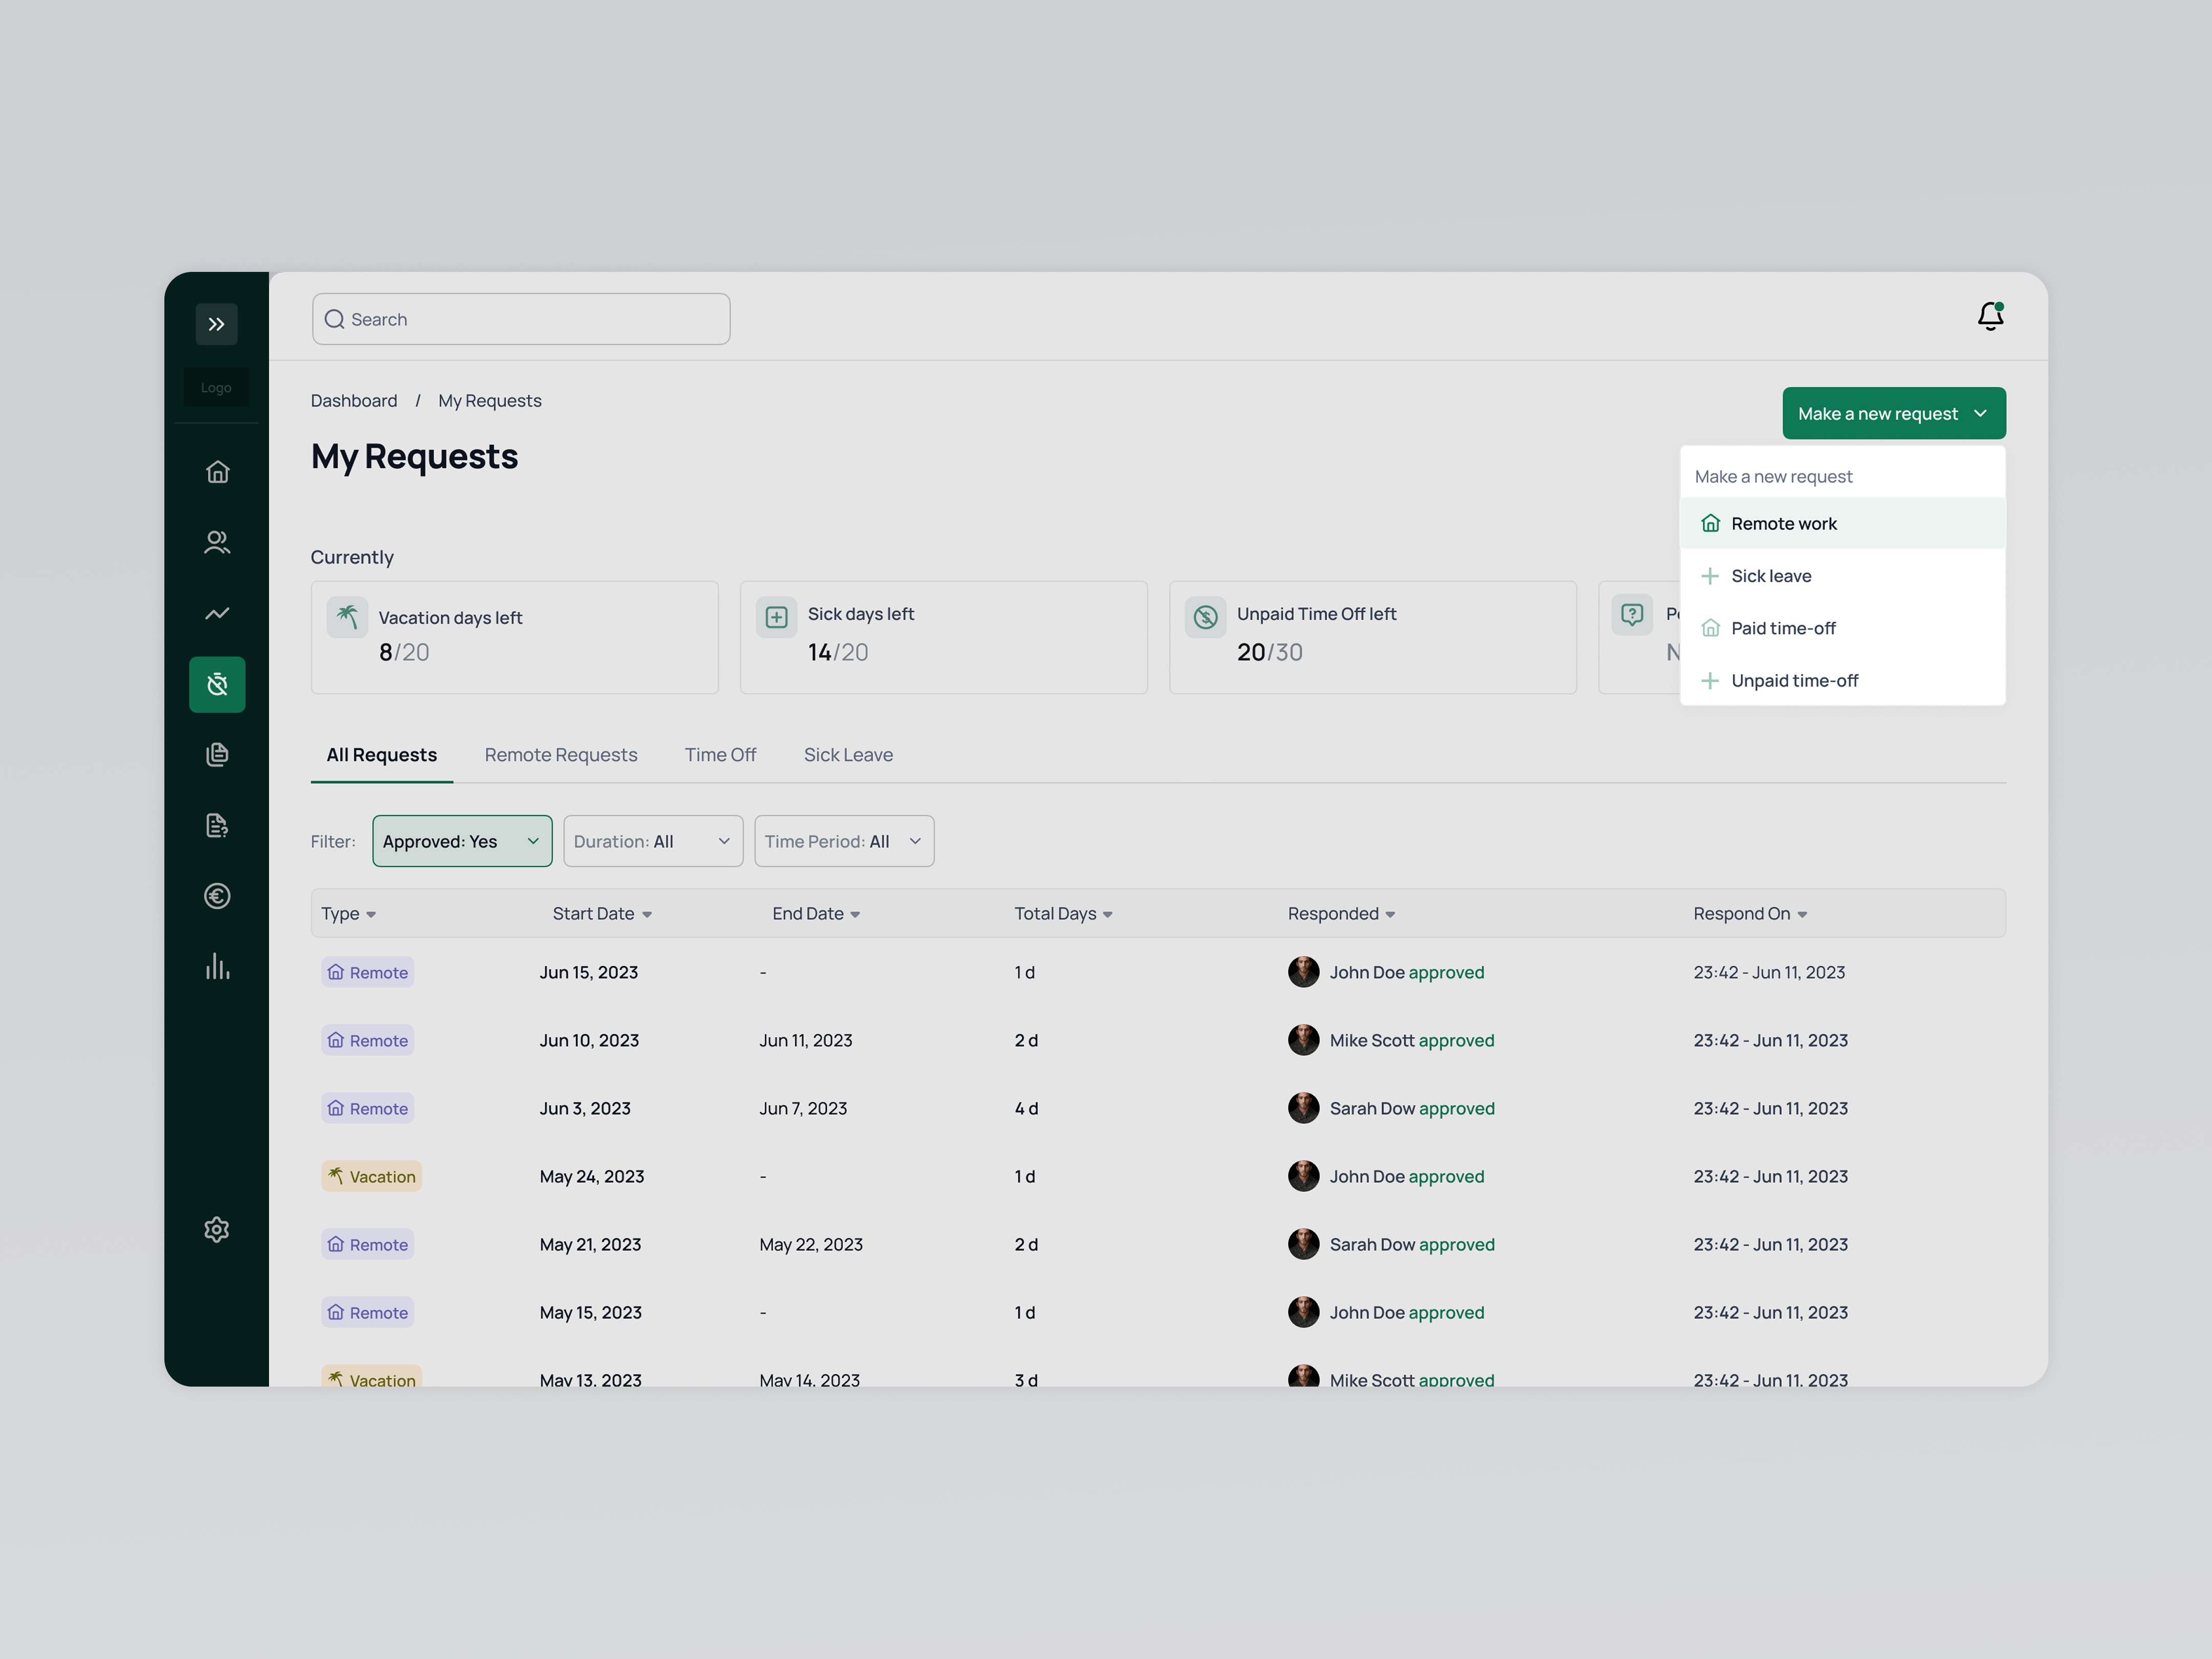Collapse the Make a new request button
The height and width of the screenshot is (1659, 2212).
(x=1893, y=413)
